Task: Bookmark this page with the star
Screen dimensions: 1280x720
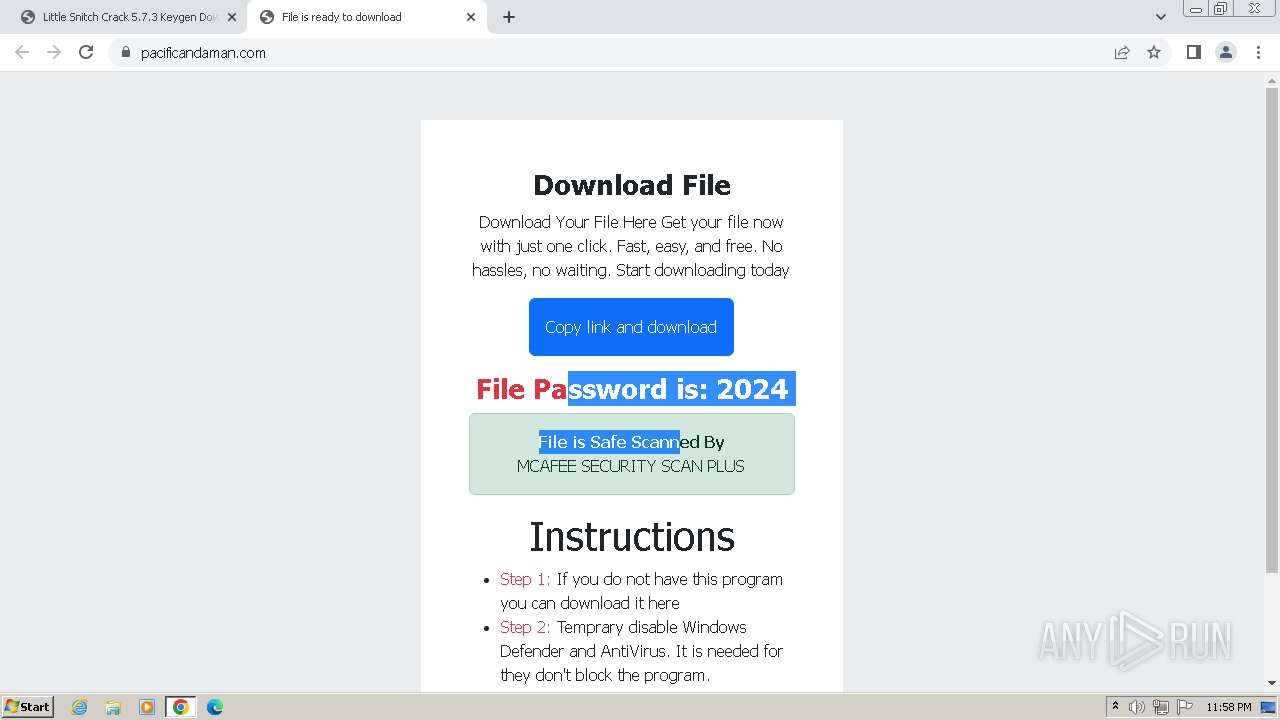Action: click(1154, 53)
